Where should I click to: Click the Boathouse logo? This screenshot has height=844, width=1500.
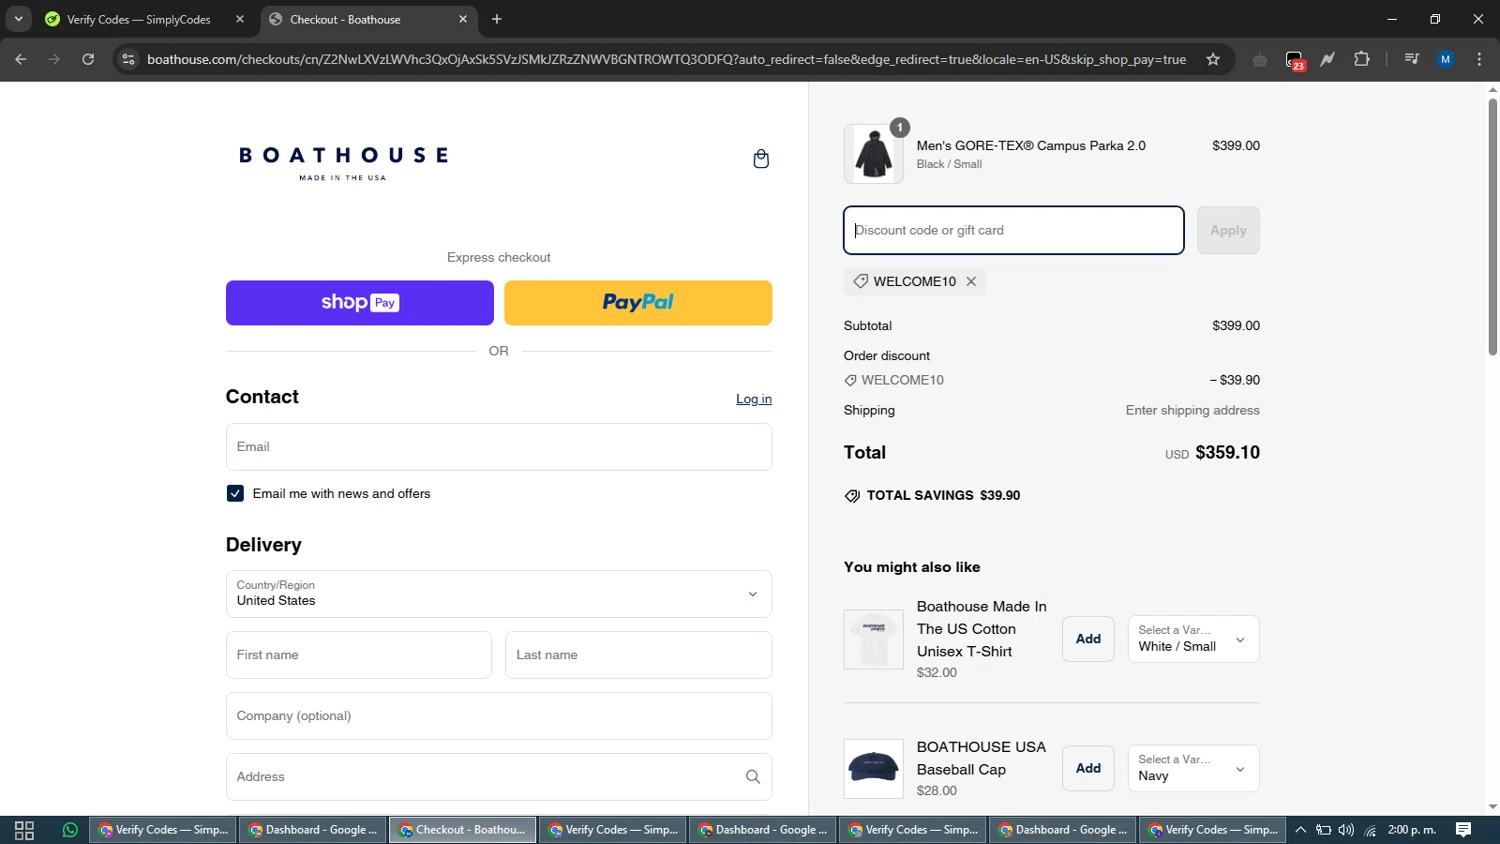[343, 162]
